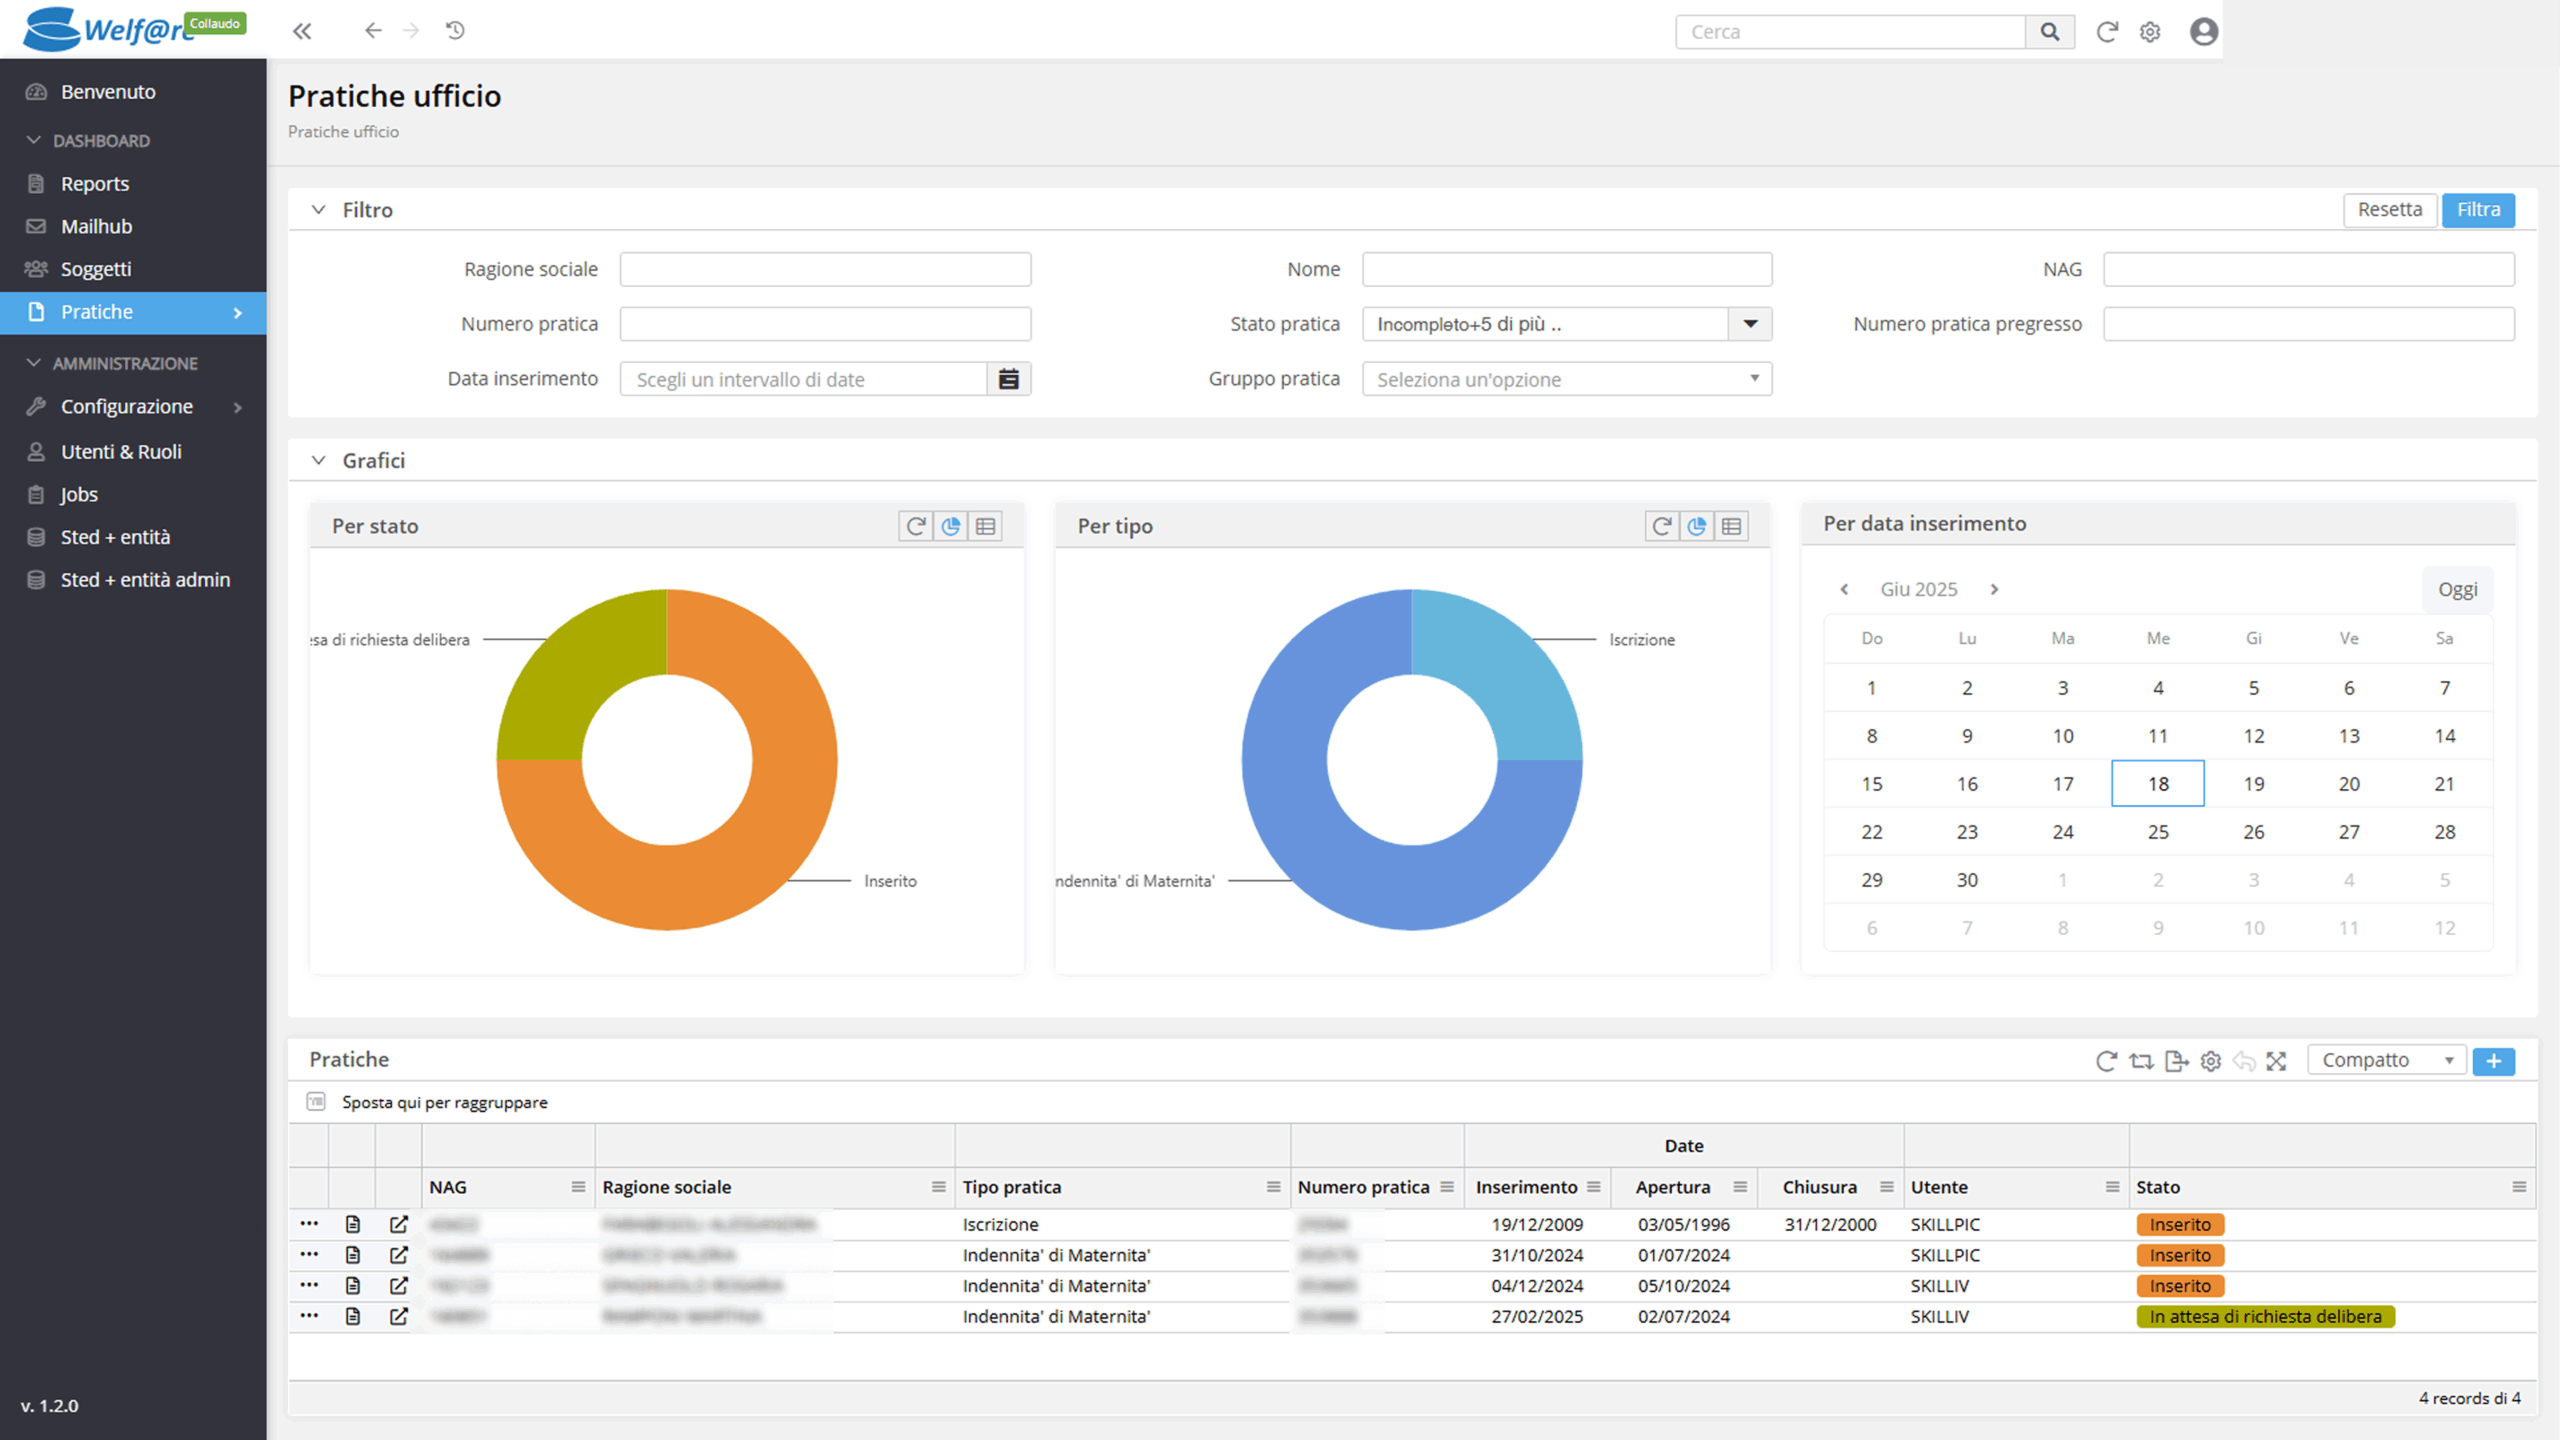Open Soggetti in sidebar
The width and height of the screenshot is (2560, 1440).
[133, 269]
